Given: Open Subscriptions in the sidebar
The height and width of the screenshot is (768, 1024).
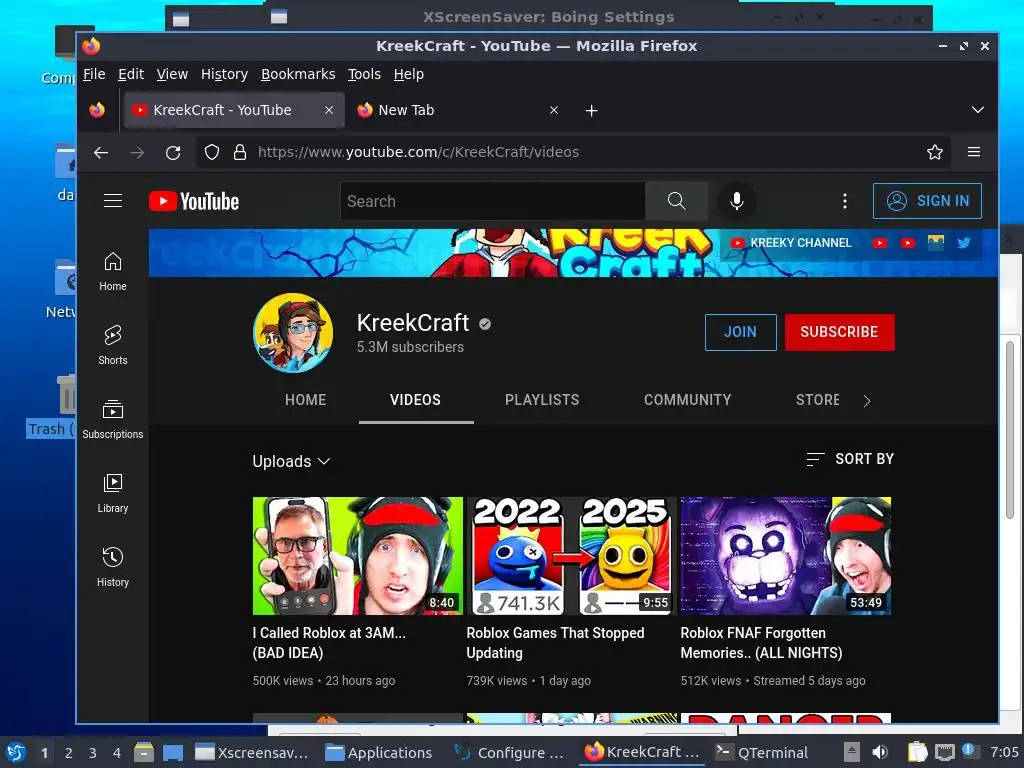Looking at the screenshot, I should [113, 419].
